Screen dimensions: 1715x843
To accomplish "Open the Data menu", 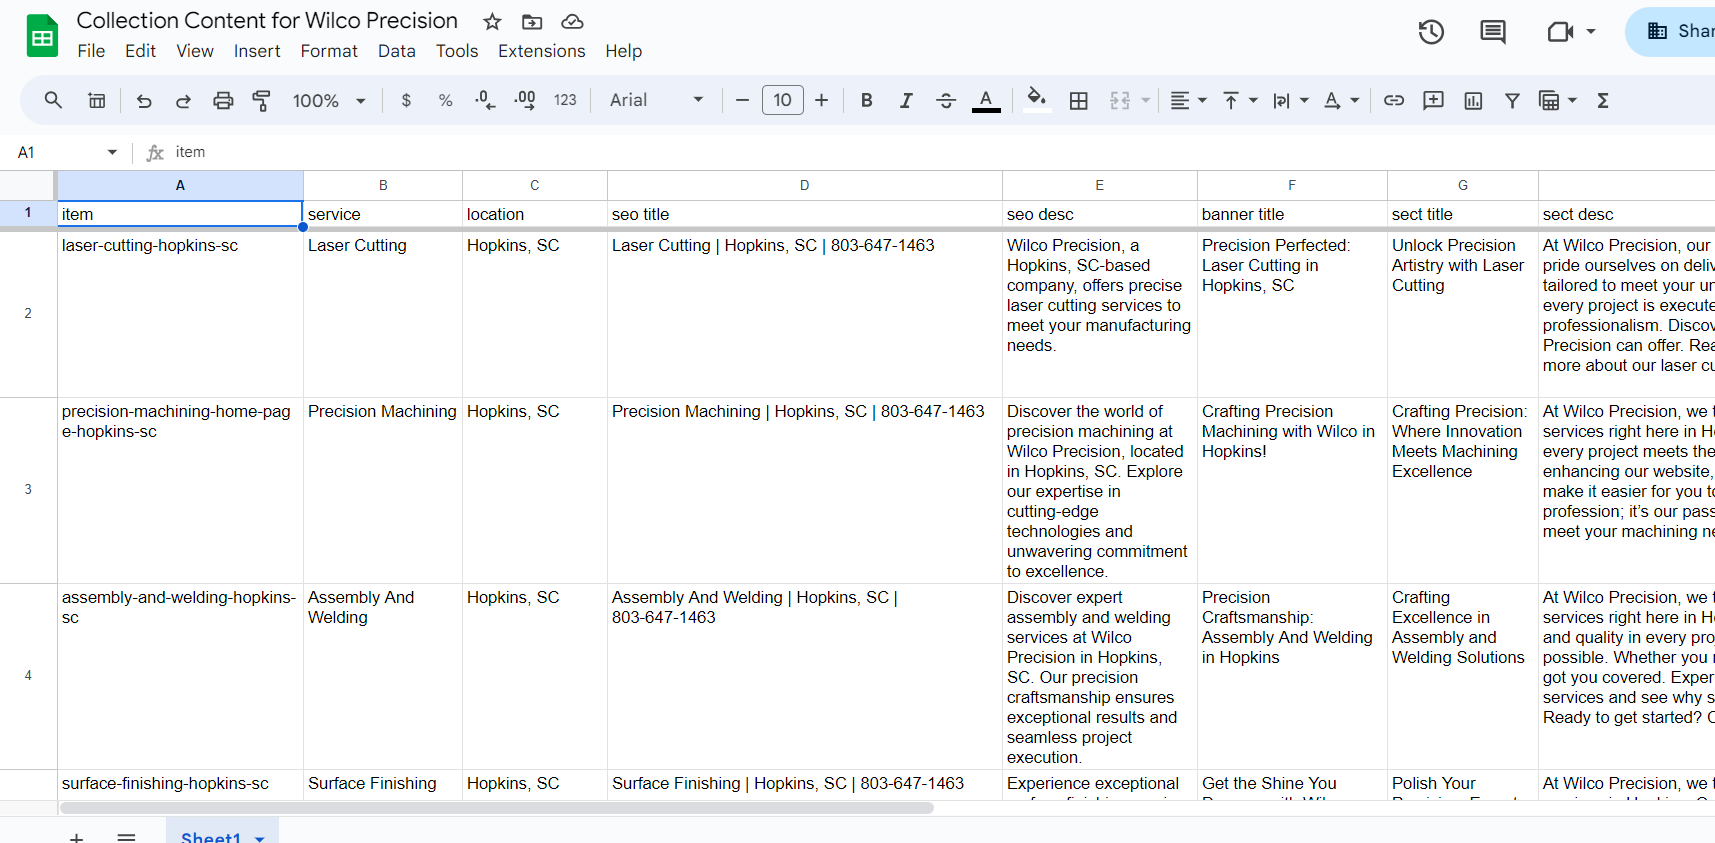I will (x=397, y=51).
